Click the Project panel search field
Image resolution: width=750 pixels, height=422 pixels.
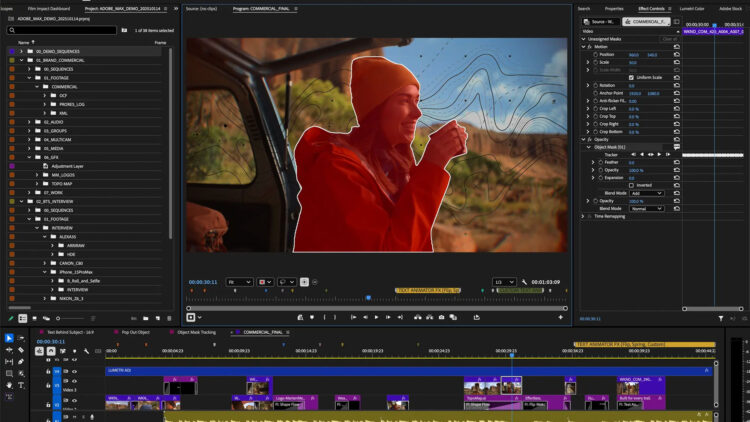(x=62, y=30)
